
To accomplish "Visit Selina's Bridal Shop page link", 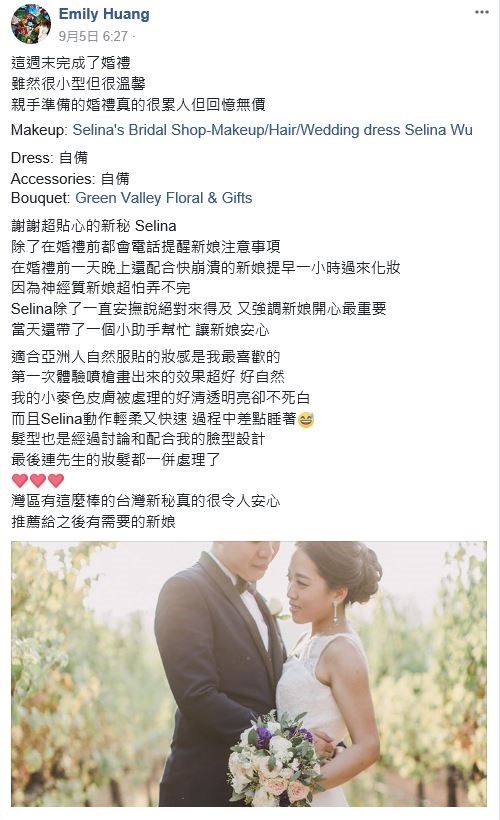I will coord(272,130).
